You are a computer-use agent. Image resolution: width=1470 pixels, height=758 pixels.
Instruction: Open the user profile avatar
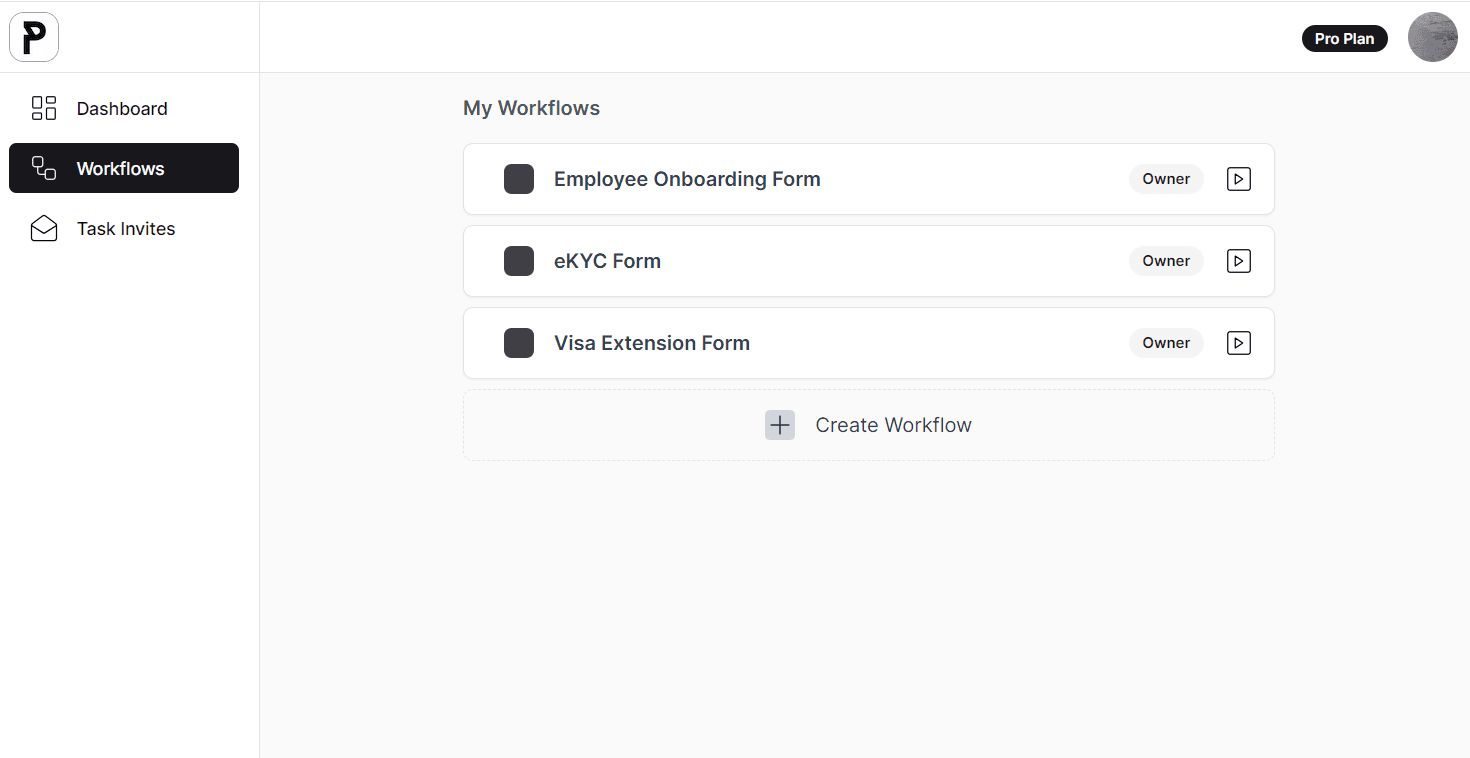point(1433,37)
